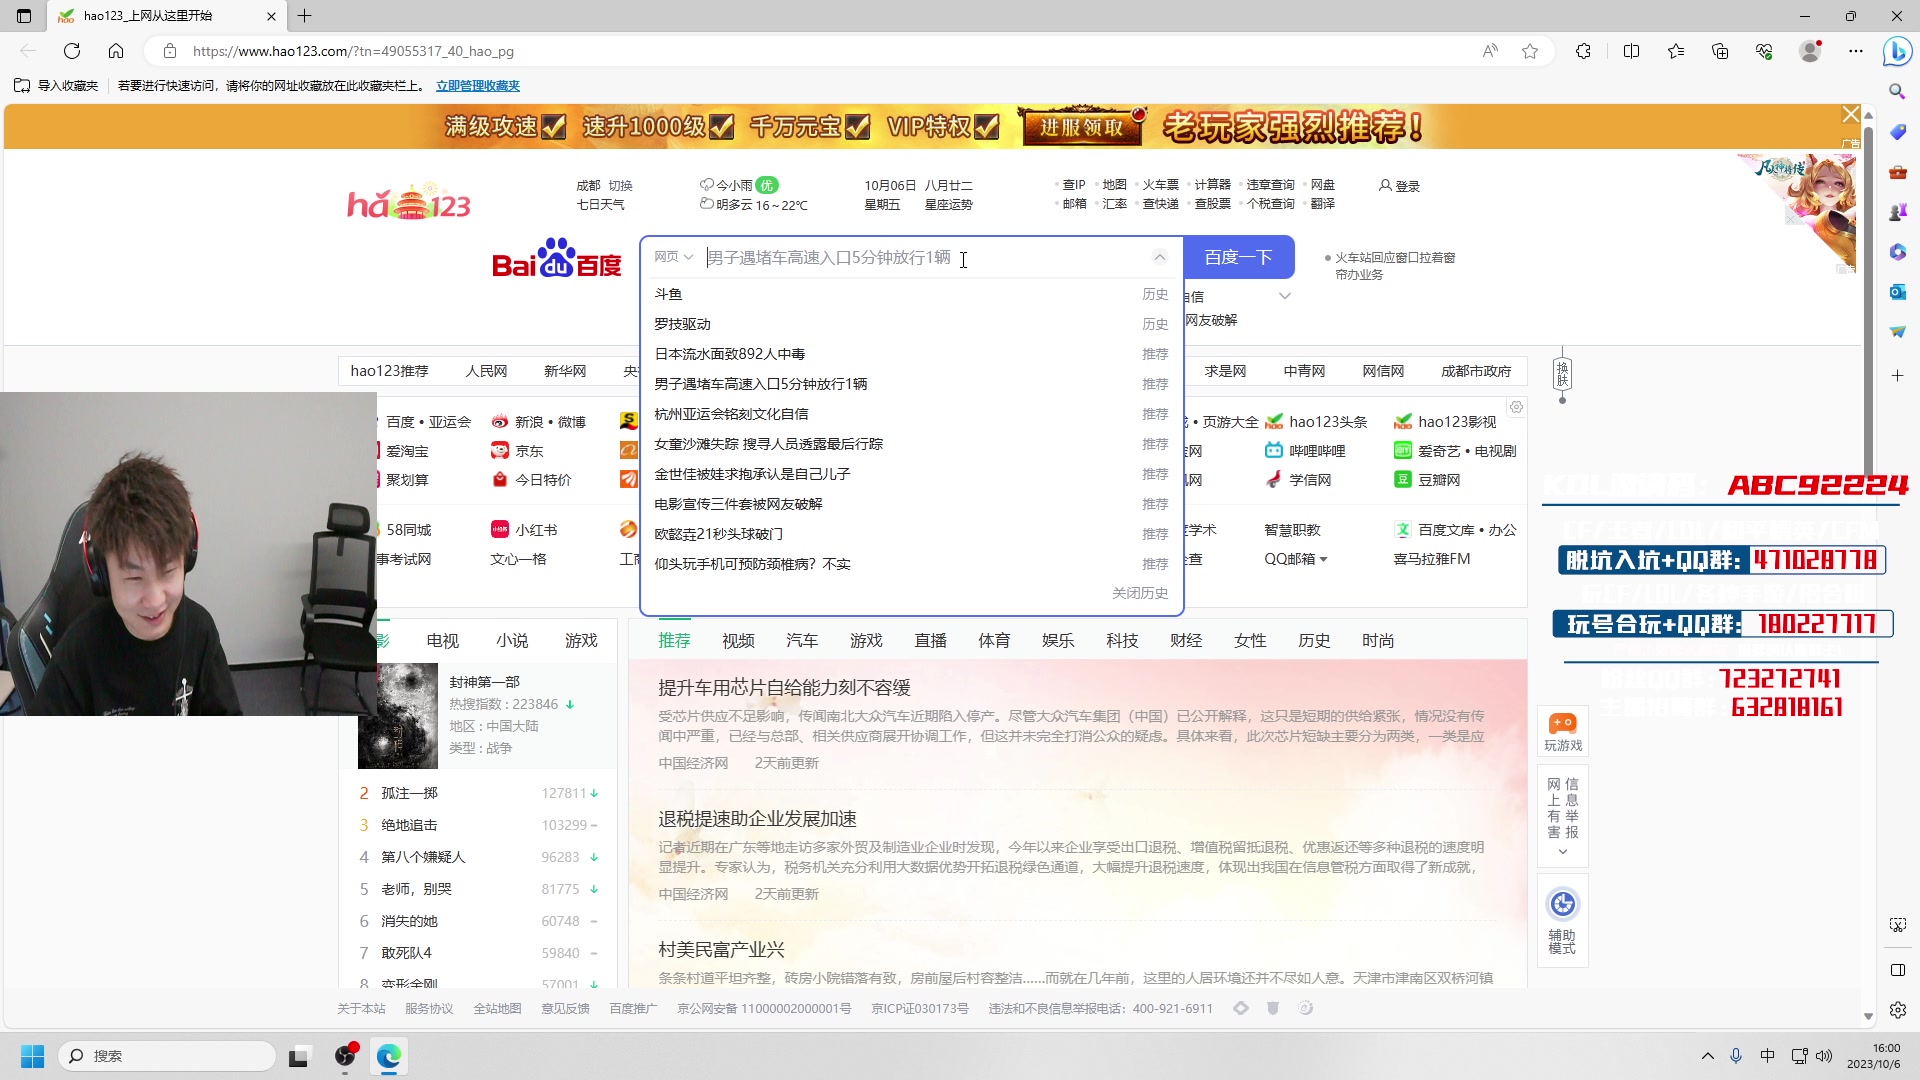Close the top advertisement banner
This screenshot has width=1920, height=1080.
click(1851, 115)
